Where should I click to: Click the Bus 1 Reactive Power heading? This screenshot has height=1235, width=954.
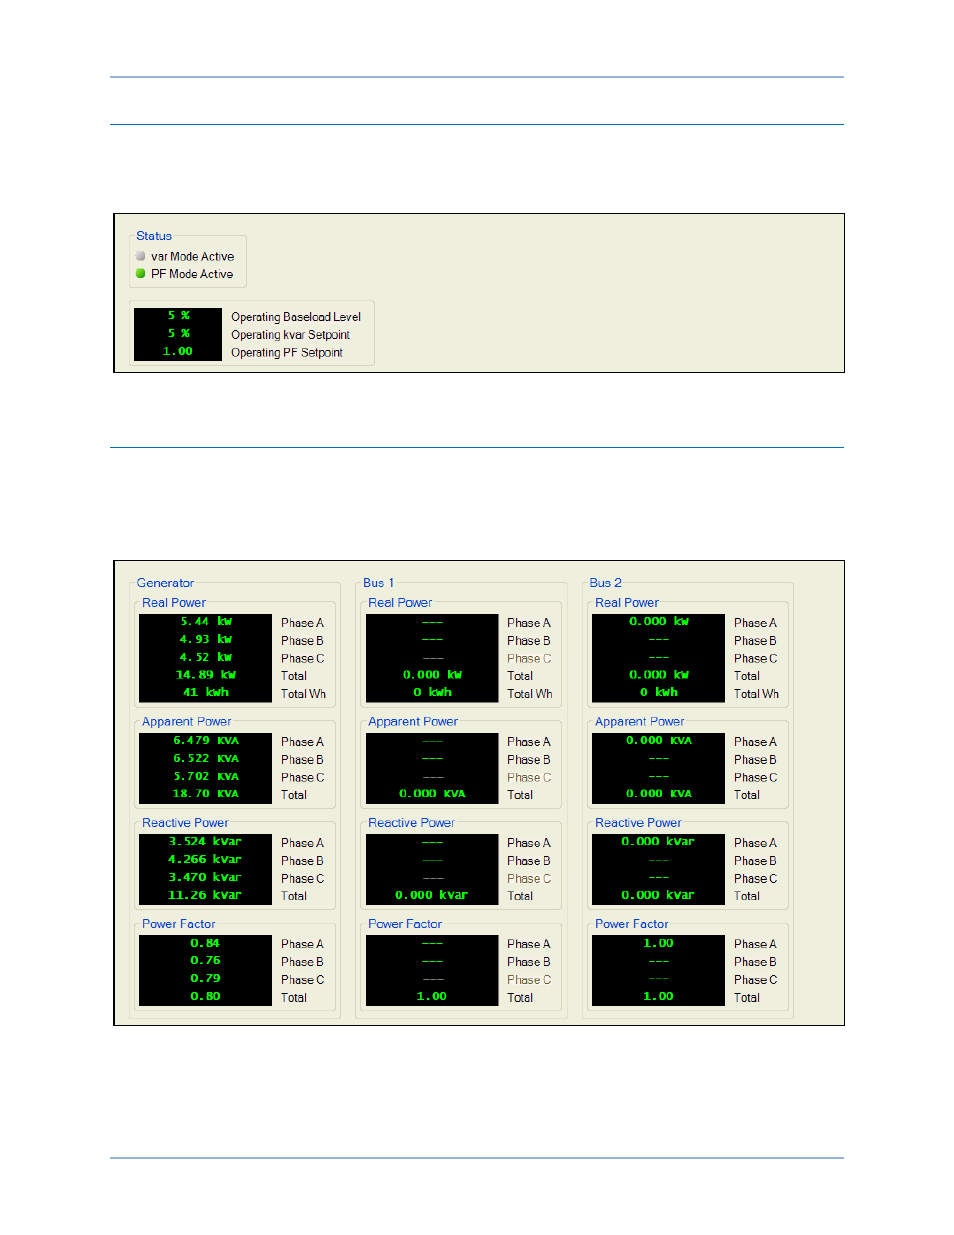point(411,823)
